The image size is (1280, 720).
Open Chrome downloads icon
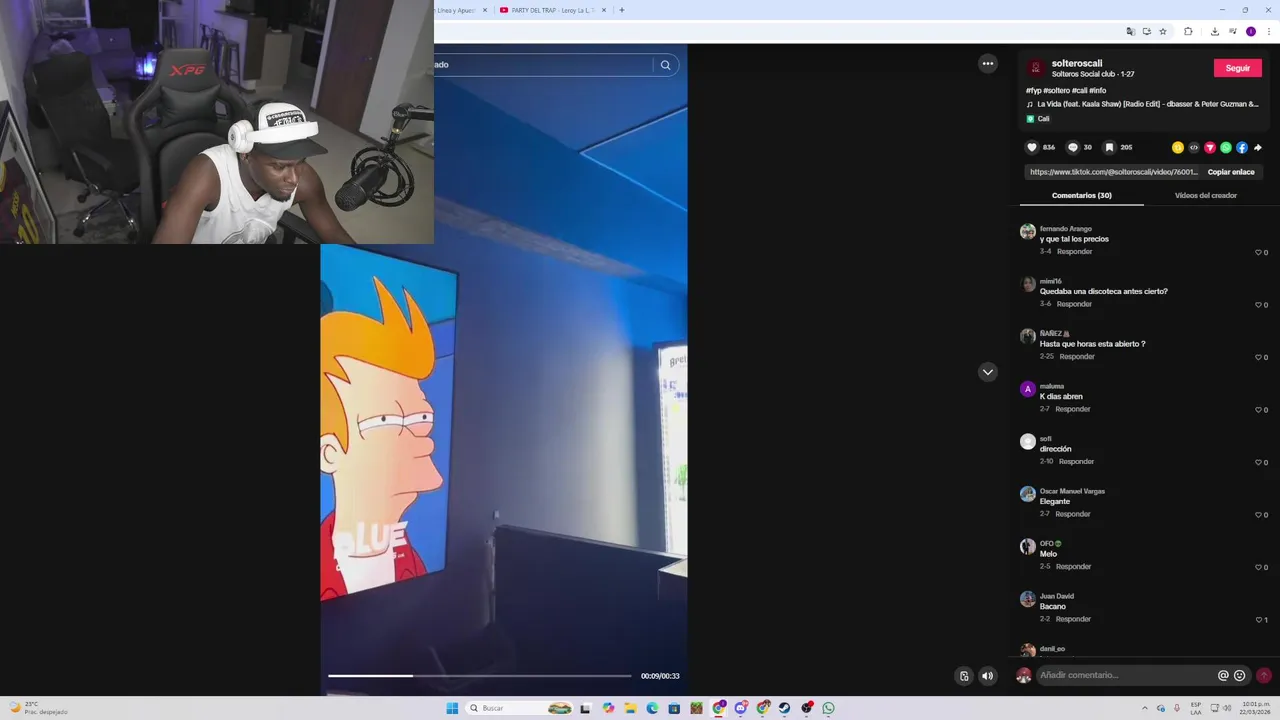pyautogui.click(x=1214, y=31)
